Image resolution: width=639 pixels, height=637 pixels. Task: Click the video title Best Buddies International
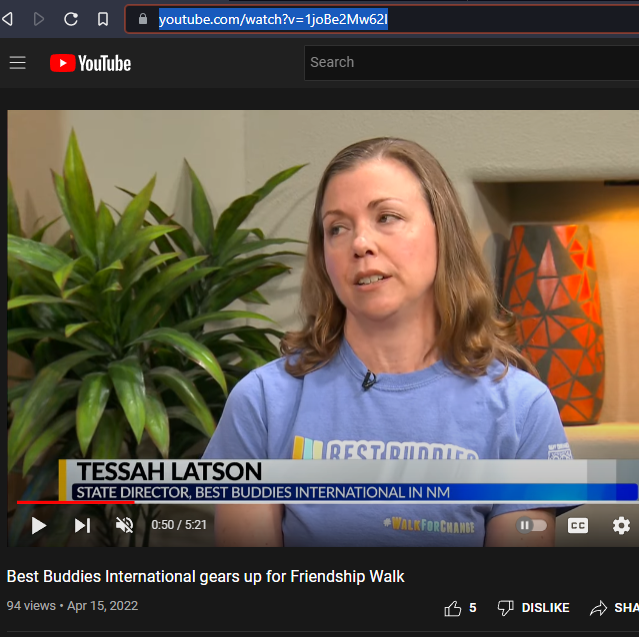pyautogui.click(x=205, y=576)
